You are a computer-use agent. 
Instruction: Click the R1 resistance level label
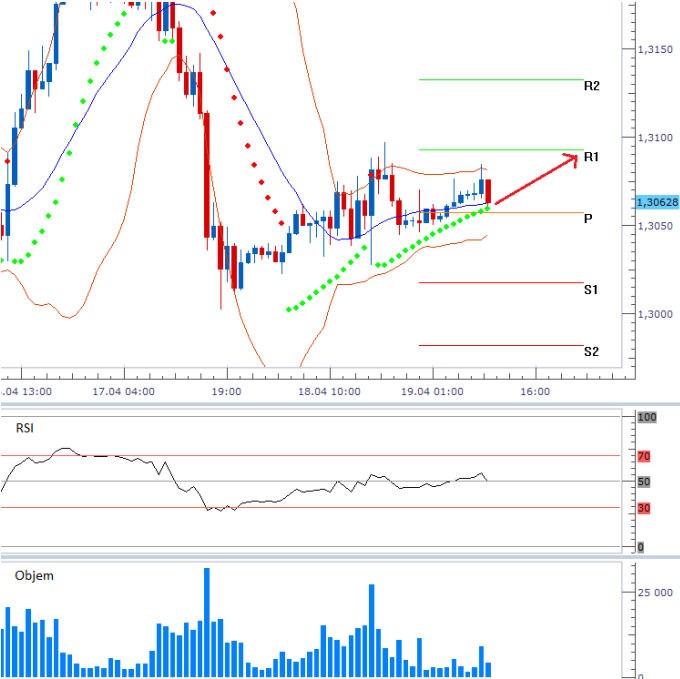592,157
